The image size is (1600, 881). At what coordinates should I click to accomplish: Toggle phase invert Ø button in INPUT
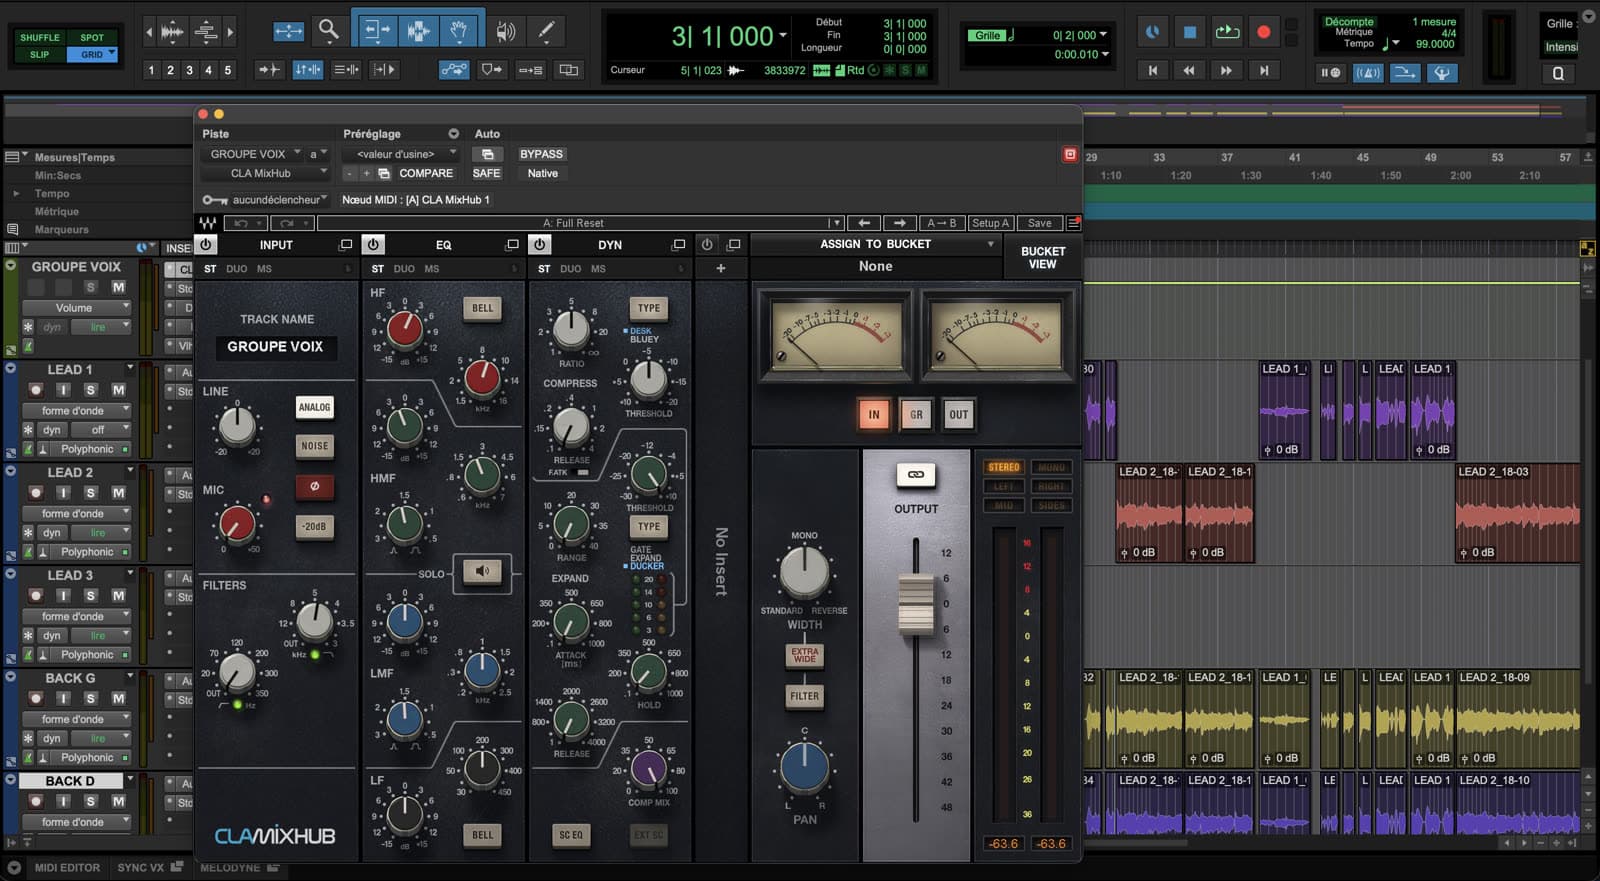click(x=314, y=486)
